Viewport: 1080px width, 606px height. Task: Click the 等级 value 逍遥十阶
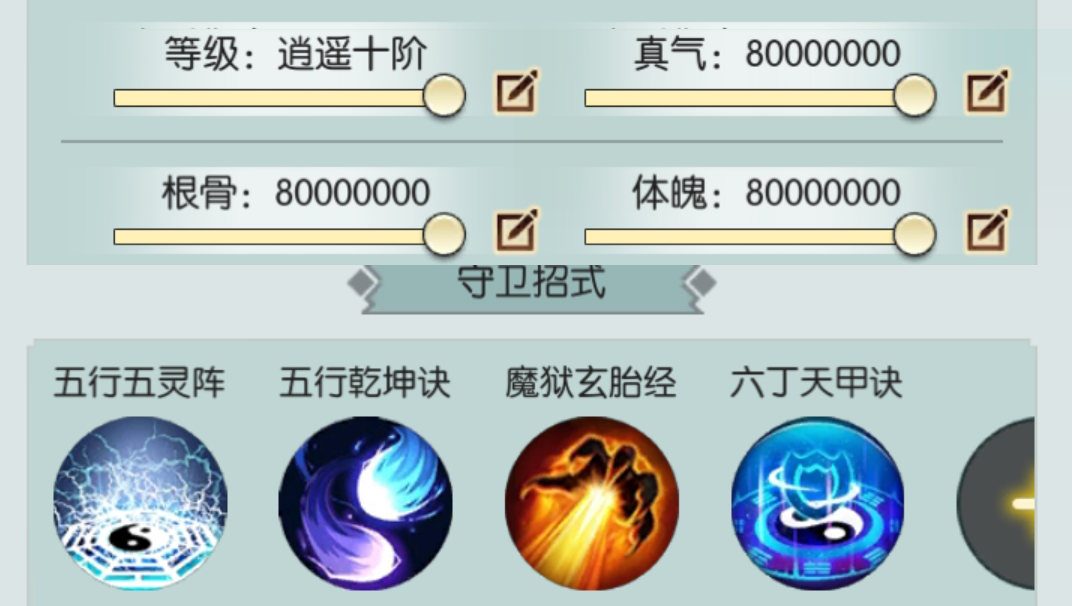(353, 54)
